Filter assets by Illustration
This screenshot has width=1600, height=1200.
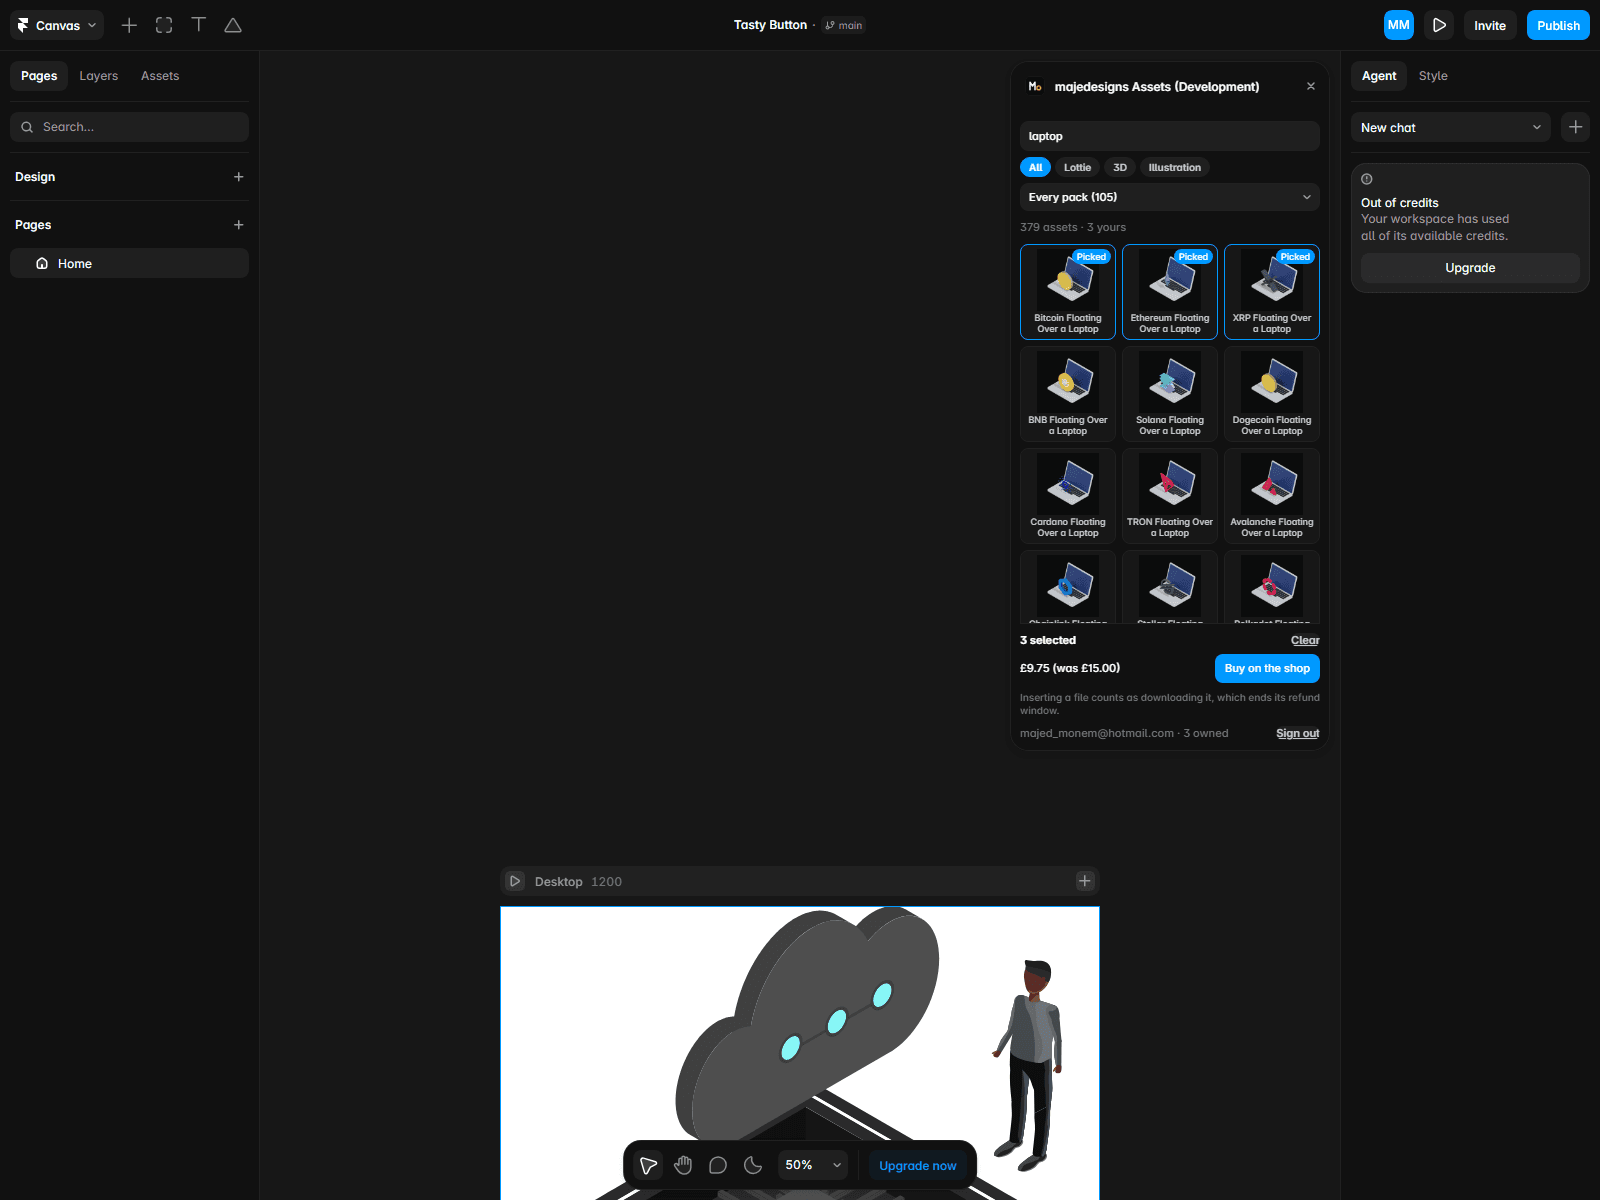[x=1175, y=167]
